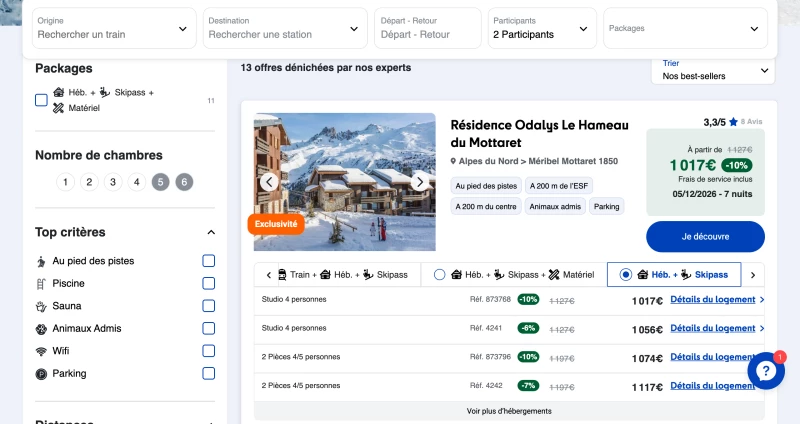Image resolution: width=800 pixels, height=424 pixels.
Task: Tick the Piscine checkbox
Action: coord(209,283)
